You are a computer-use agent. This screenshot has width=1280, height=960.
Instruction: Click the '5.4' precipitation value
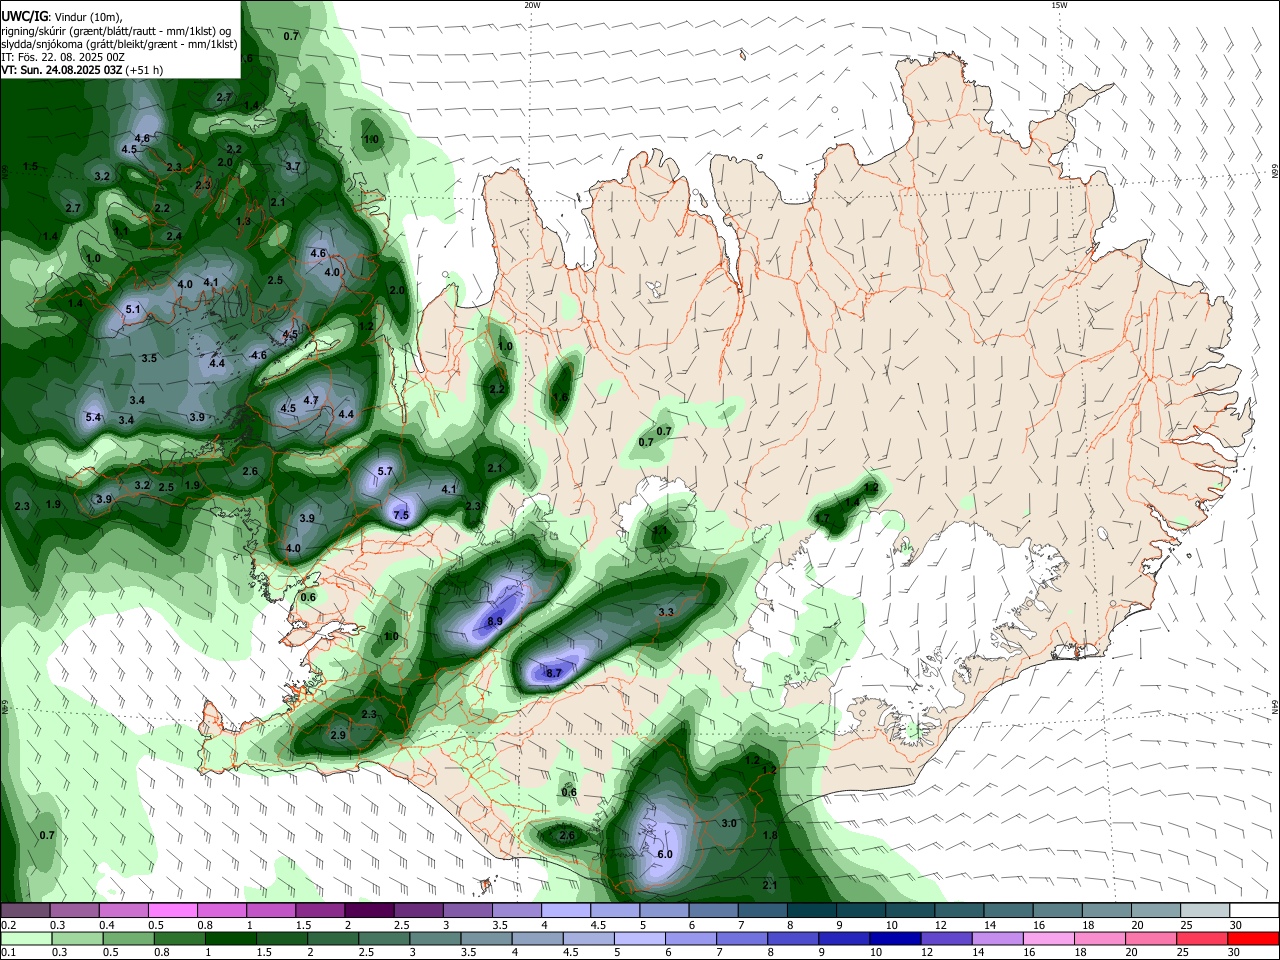click(x=94, y=417)
